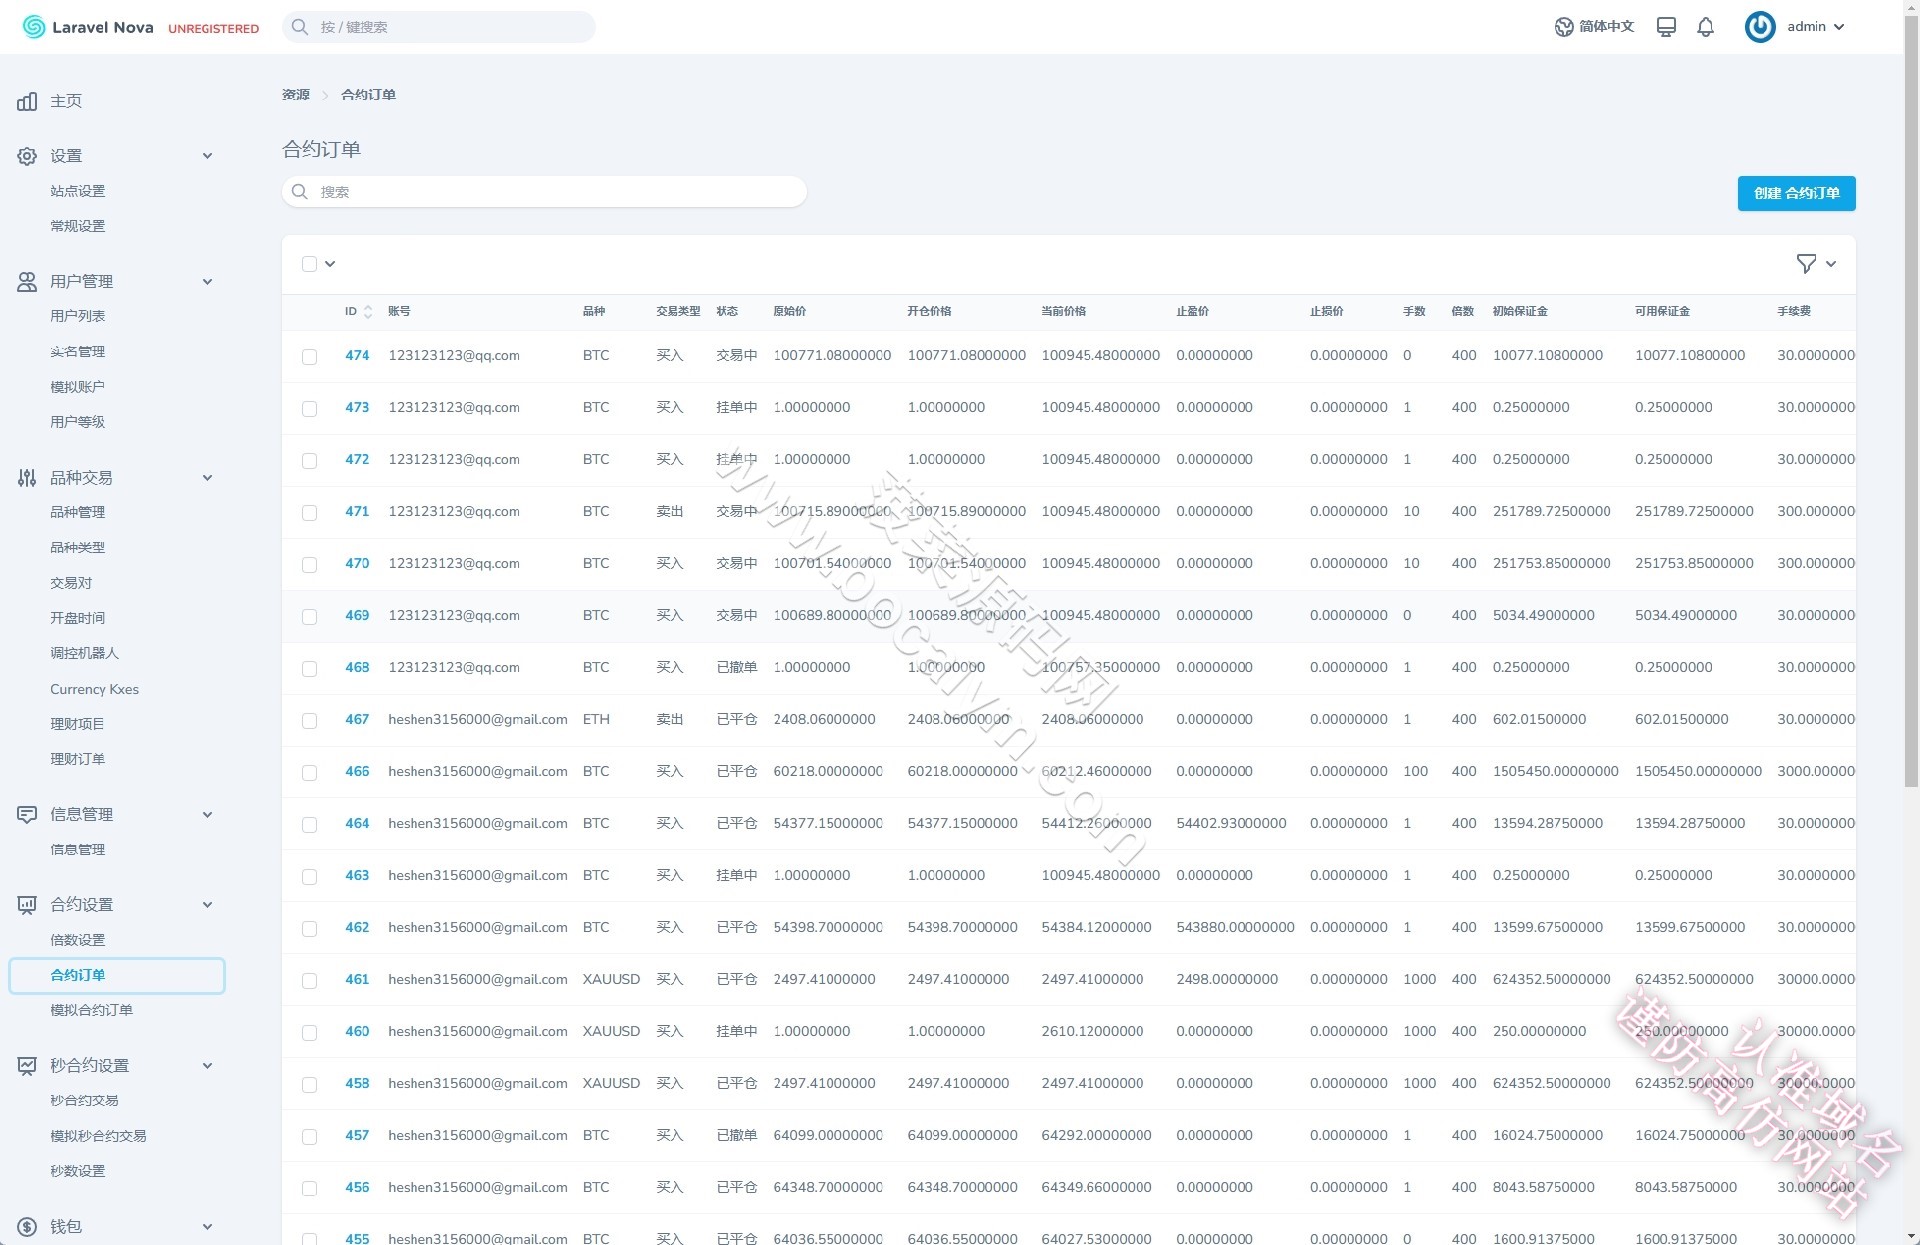Click the 创建 合约订单 button

[1796, 193]
